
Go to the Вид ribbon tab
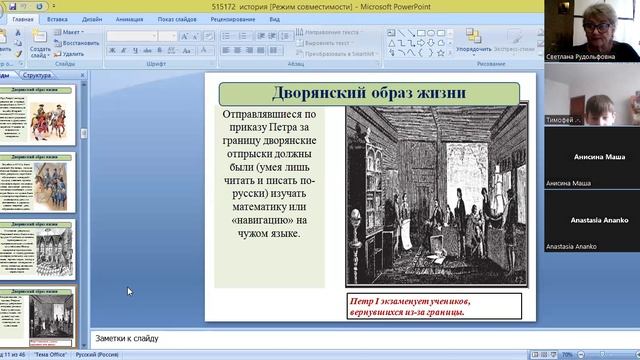(275, 19)
